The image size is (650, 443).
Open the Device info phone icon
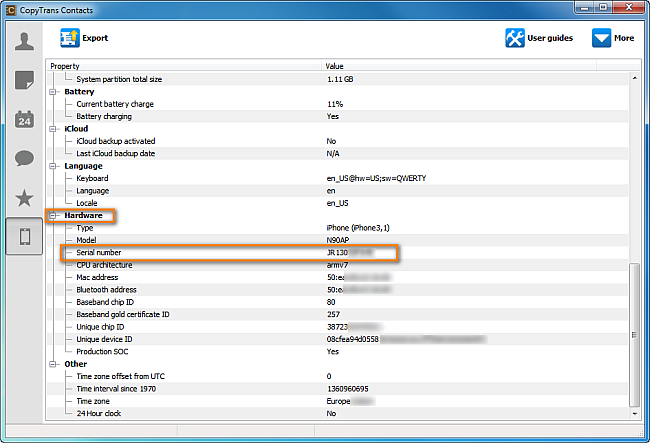click(24, 237)
